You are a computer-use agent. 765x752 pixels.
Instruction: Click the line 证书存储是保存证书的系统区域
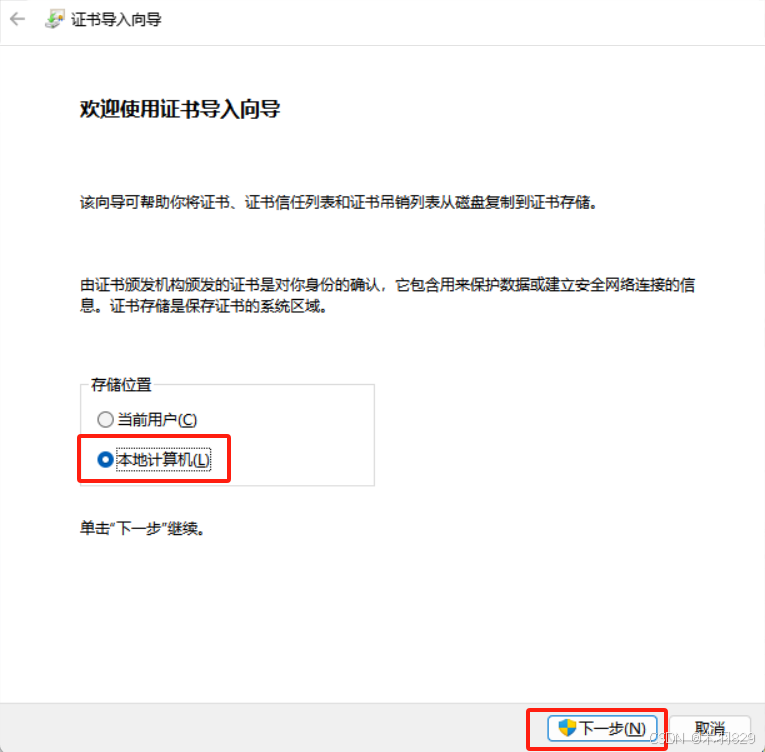[218, 306]
